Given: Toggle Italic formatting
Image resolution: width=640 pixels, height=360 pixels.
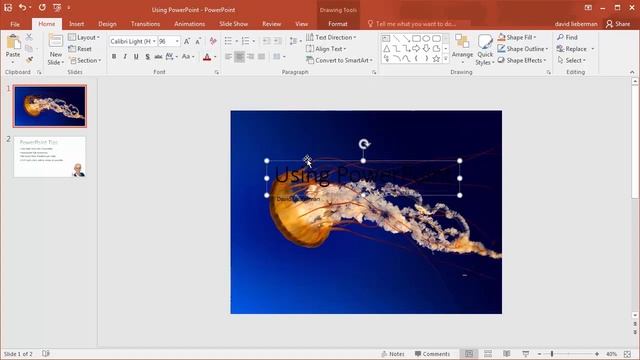Looking at the screenshot, I should pyautogui.click(x=125, y=56).
